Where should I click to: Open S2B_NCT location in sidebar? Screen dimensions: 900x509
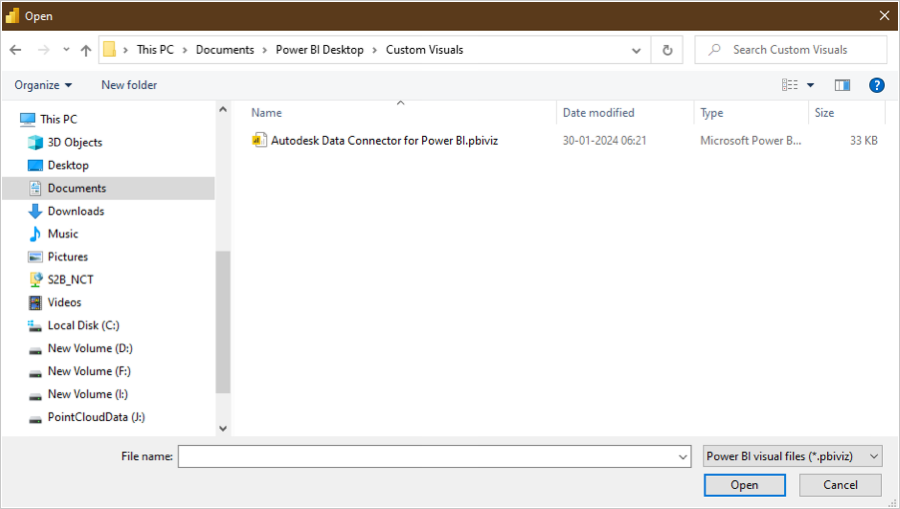click(x=70, y=280)
